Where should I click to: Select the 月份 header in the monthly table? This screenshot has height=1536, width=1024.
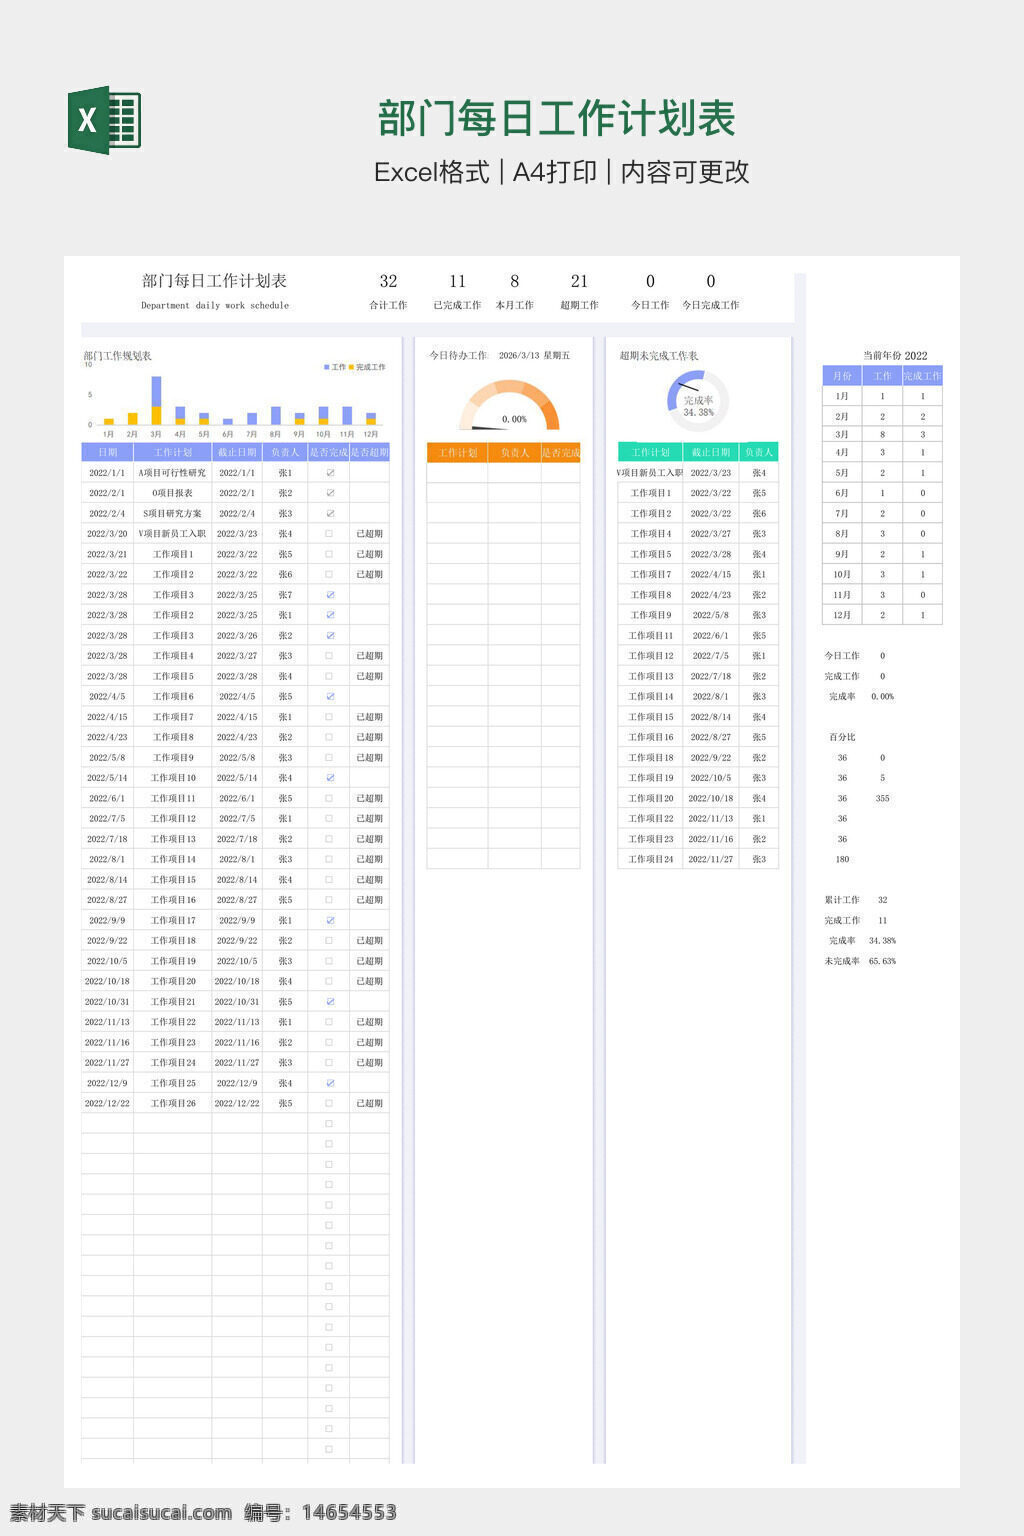pos(842,376)
